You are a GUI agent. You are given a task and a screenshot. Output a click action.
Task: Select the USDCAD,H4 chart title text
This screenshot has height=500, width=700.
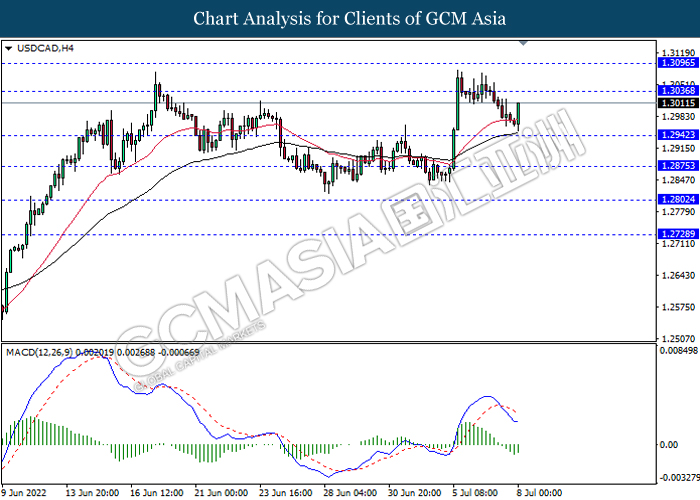(45, 48)
